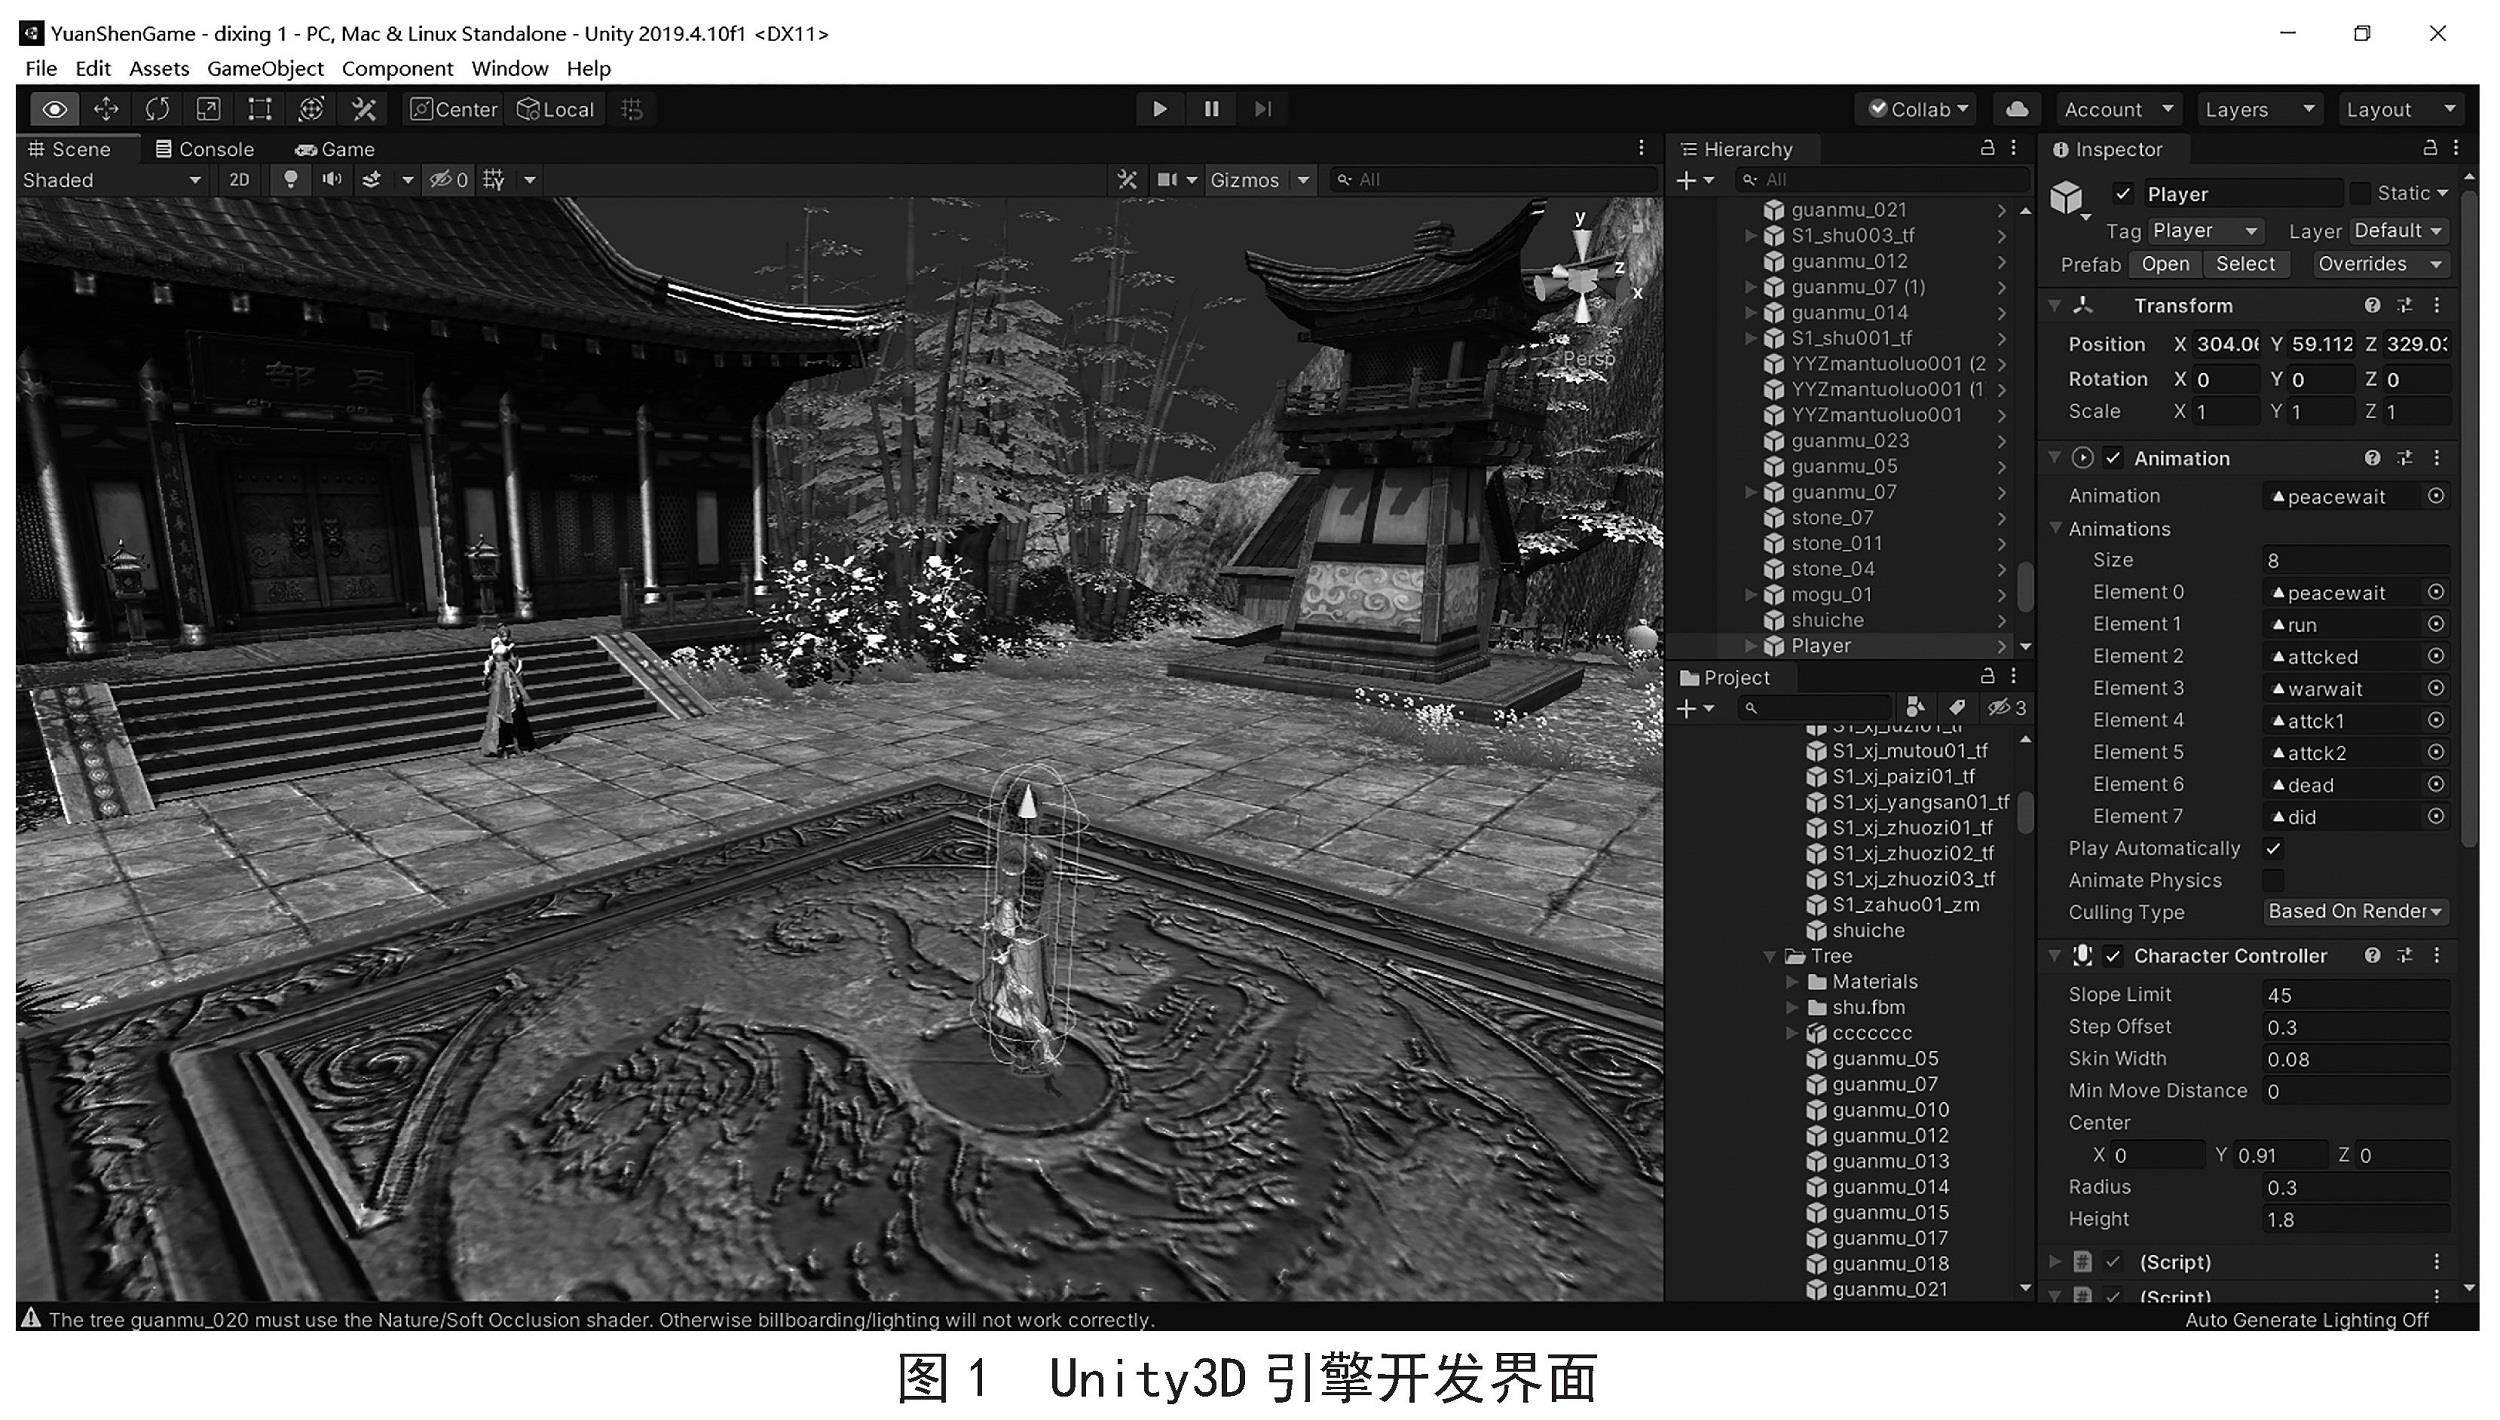The image size is (2500, 1420).
Task: Open Cloud services icon
Action: pos(2017,109)
